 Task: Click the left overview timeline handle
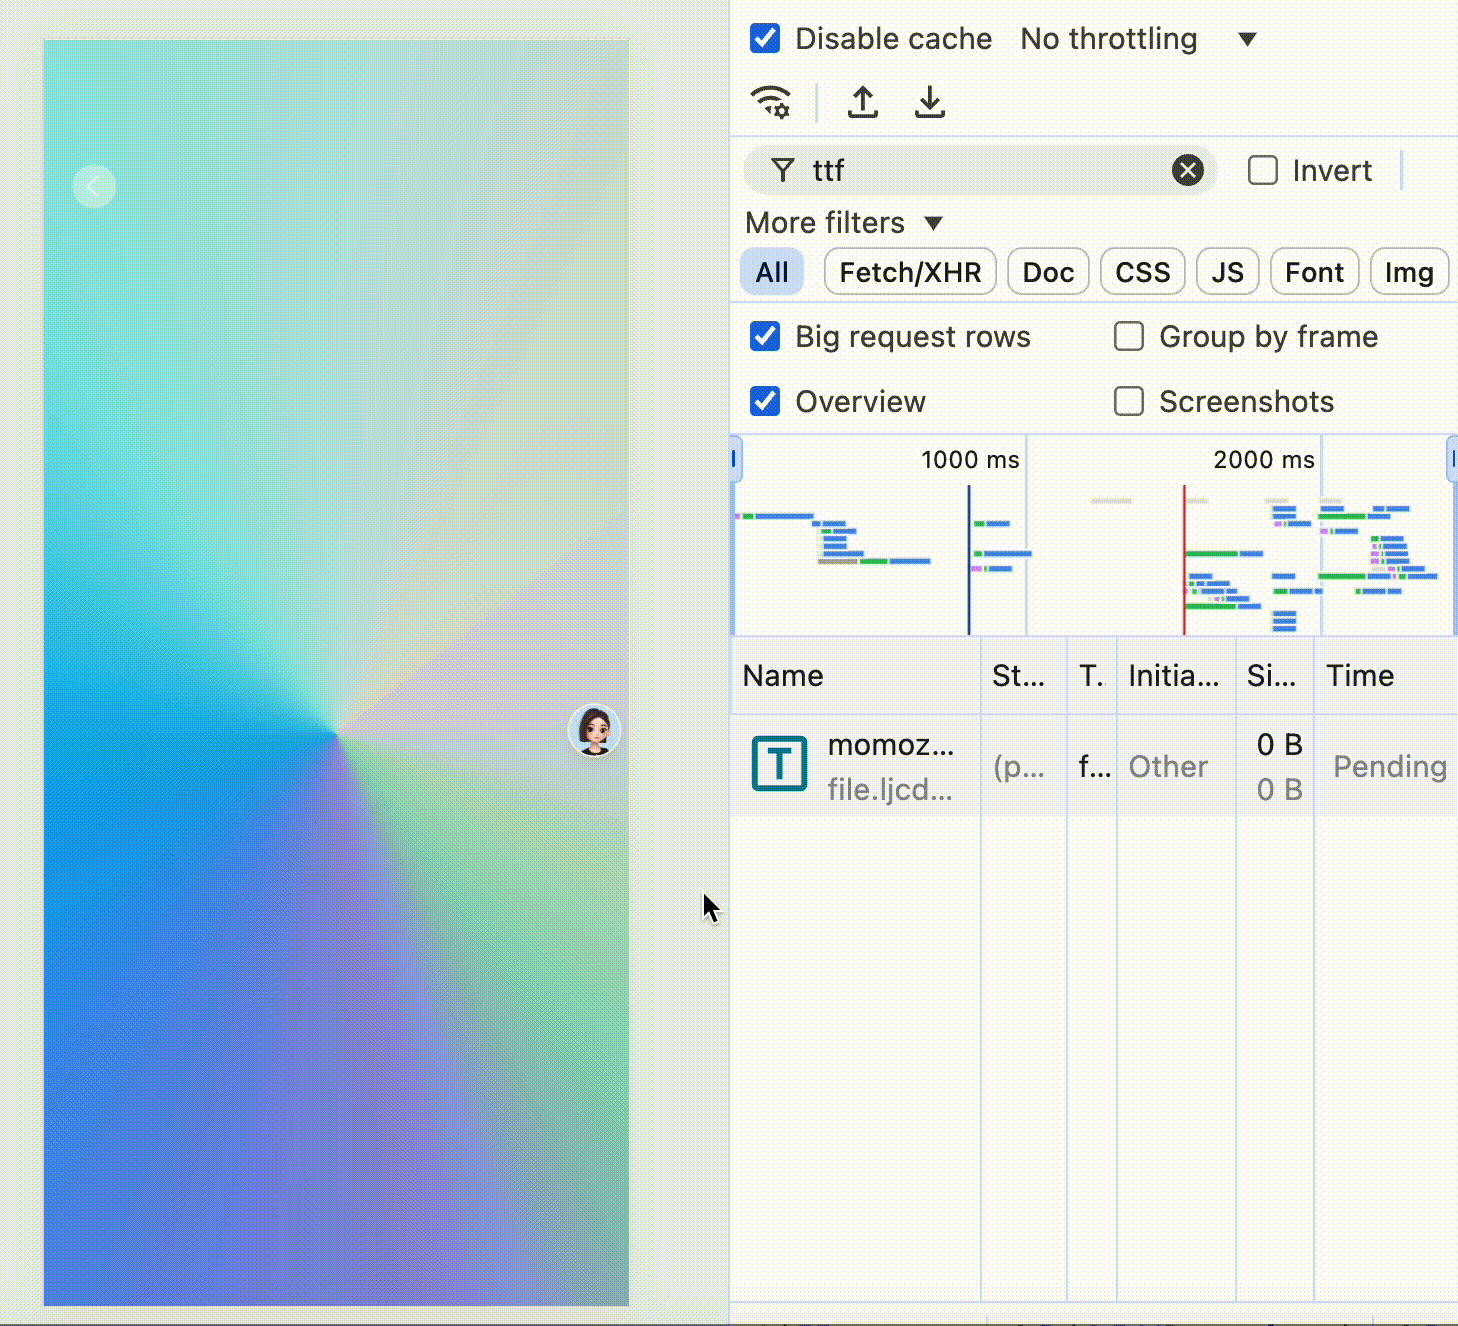tap(735, 459)
